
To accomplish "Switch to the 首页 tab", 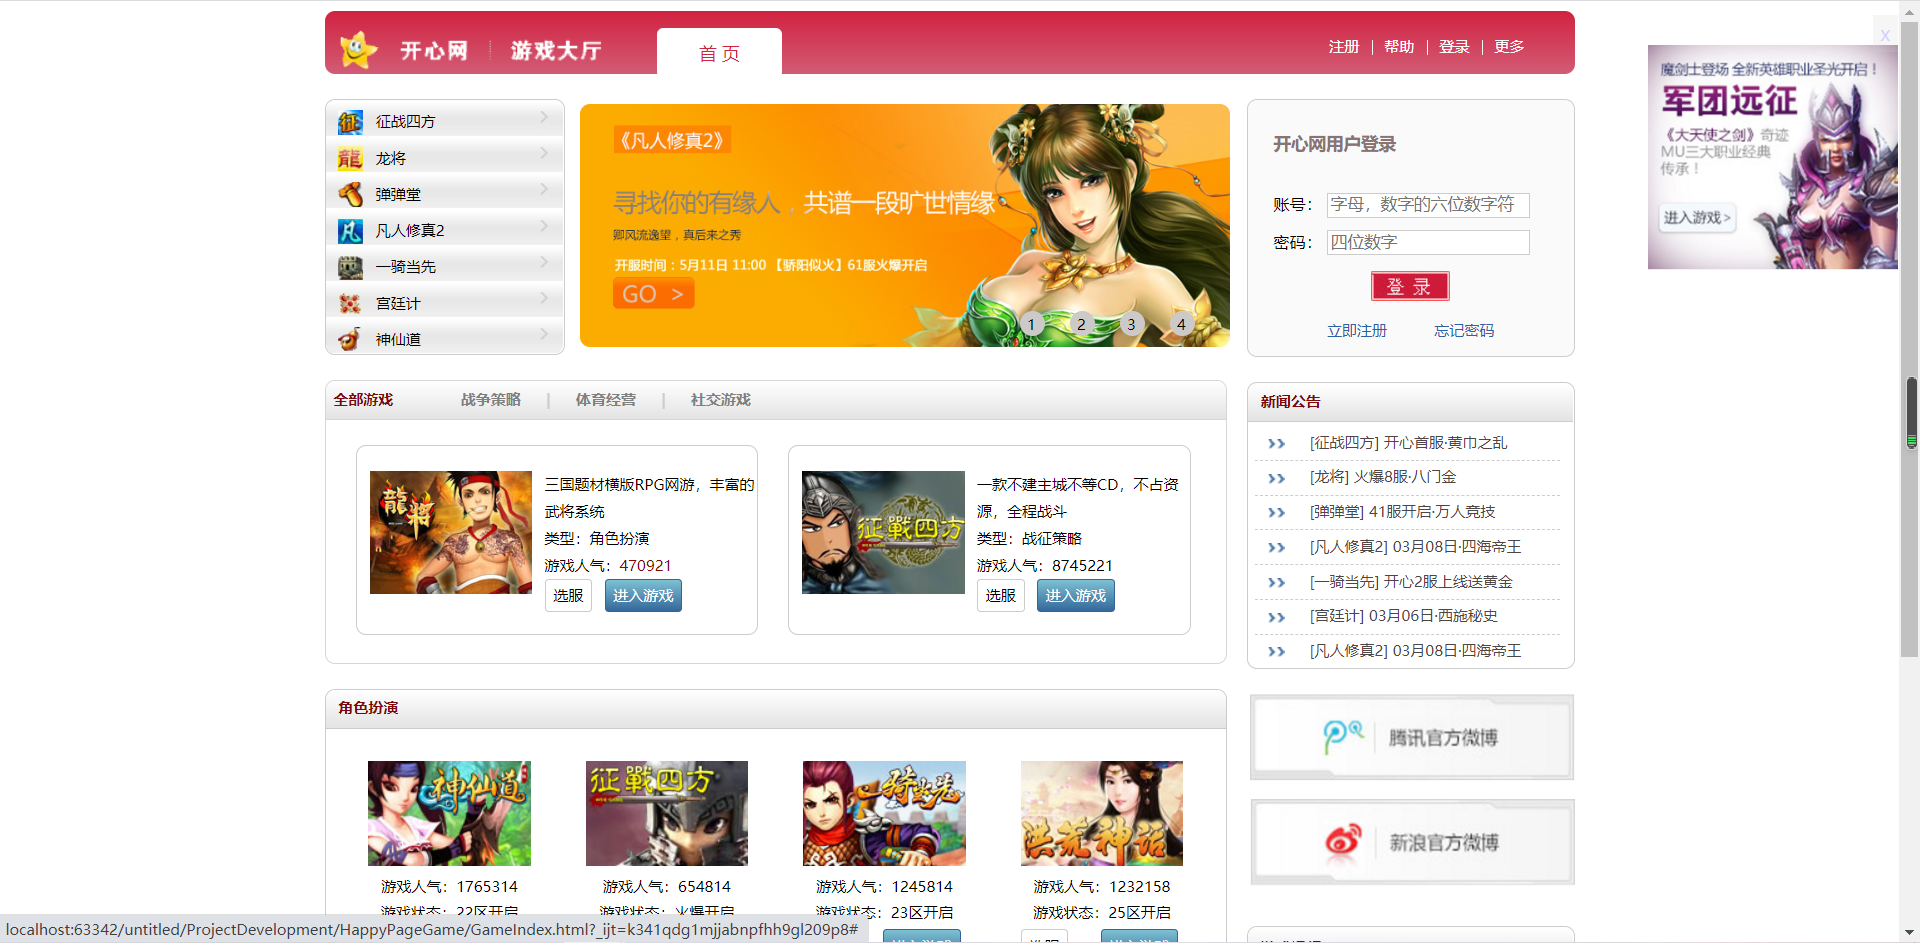I will pos(719,54).
